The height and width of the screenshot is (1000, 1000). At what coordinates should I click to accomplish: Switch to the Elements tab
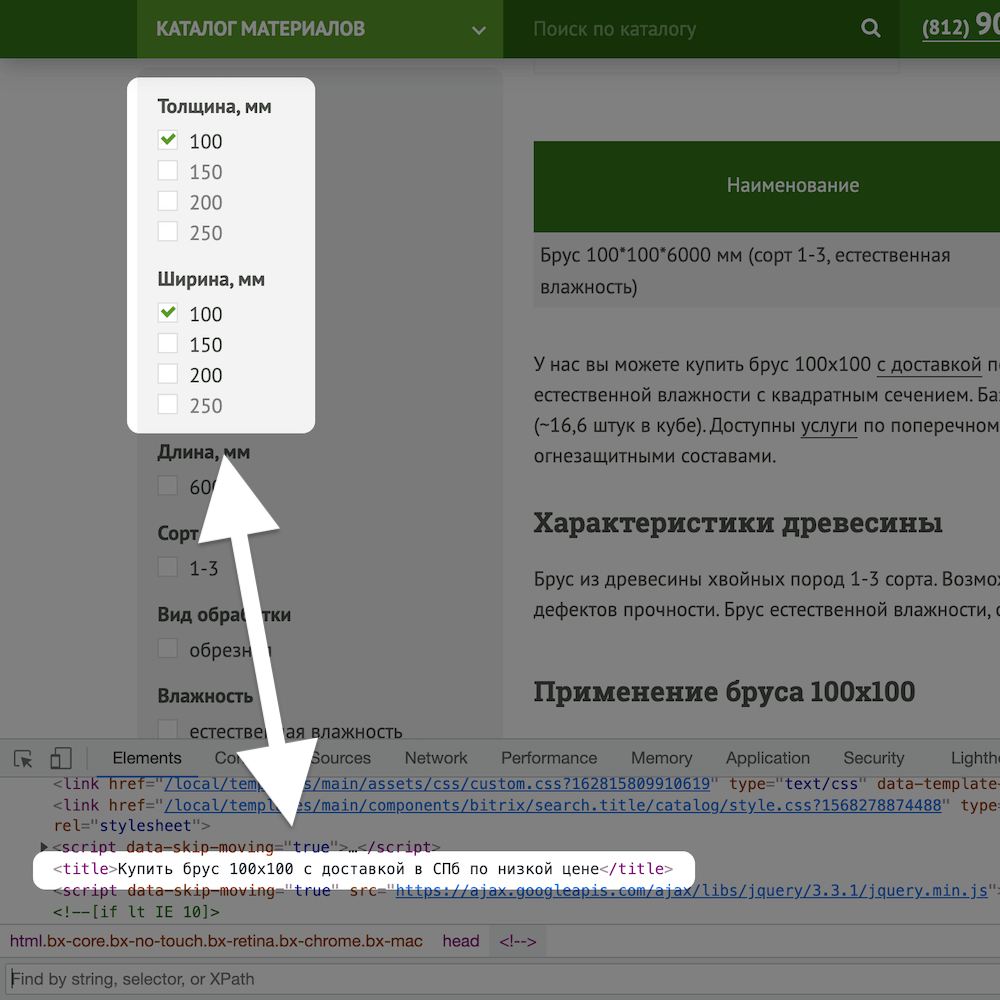[x=147, y=758]
